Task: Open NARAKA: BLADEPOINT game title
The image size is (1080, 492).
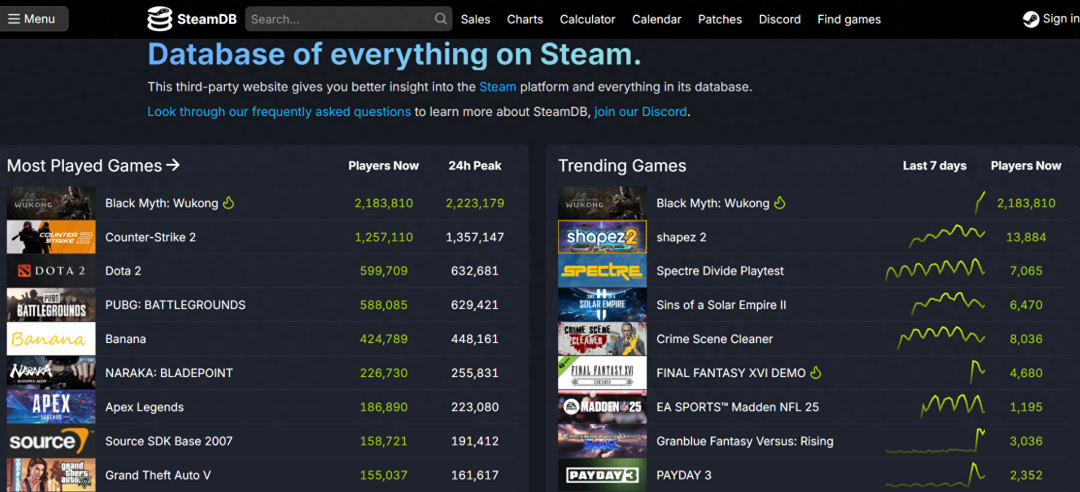Action: tap(169, 373)
